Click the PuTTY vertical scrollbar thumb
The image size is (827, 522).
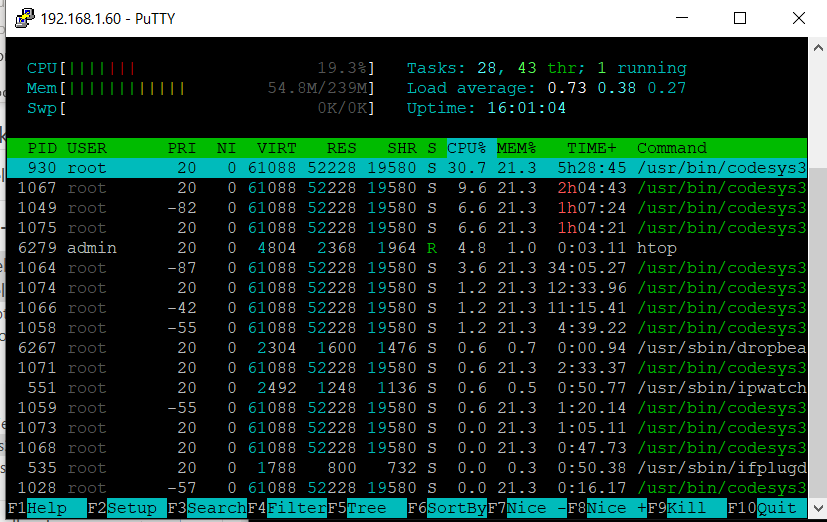(x=818, y=333)
